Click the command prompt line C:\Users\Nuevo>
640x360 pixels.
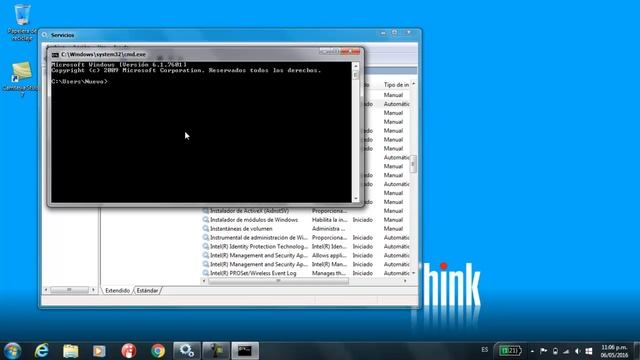pyautogui.click(x=79, y=82)
